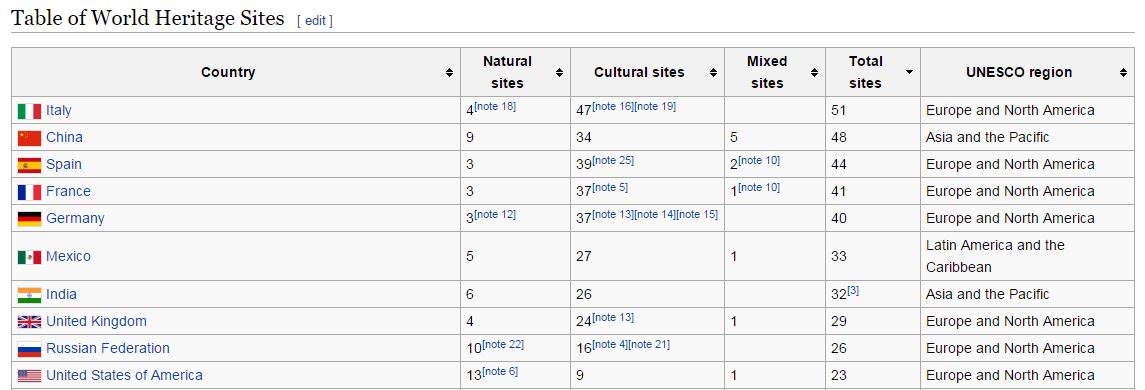
Task: Open note 16 in Italy's cultural sites
Action: (x=613, y=107)
